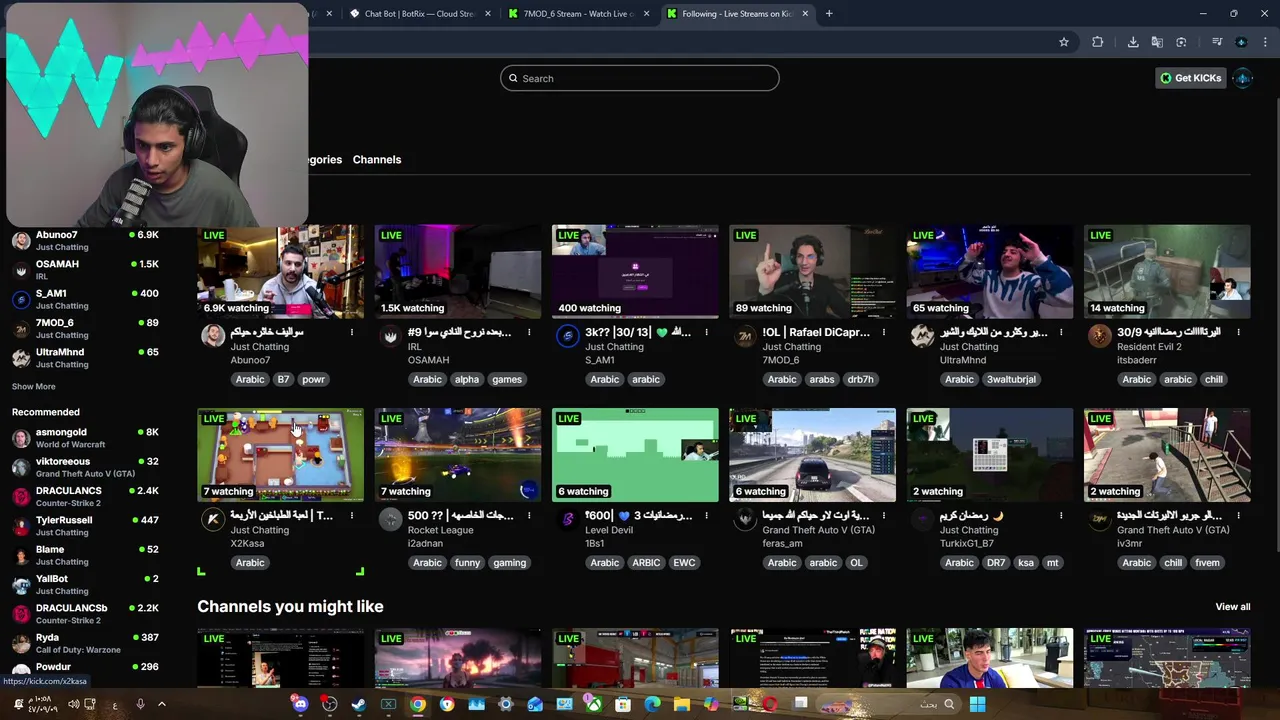Open File Explorer folder icon on taskbar
The height and width of the screenshot is (720, 1280).
[x=681, y=704]
